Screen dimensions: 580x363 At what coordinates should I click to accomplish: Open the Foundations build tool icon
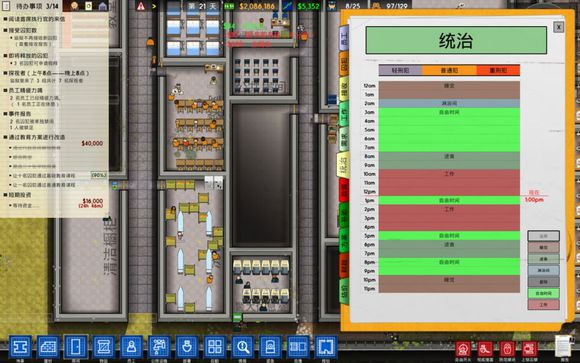pos(20,347)
